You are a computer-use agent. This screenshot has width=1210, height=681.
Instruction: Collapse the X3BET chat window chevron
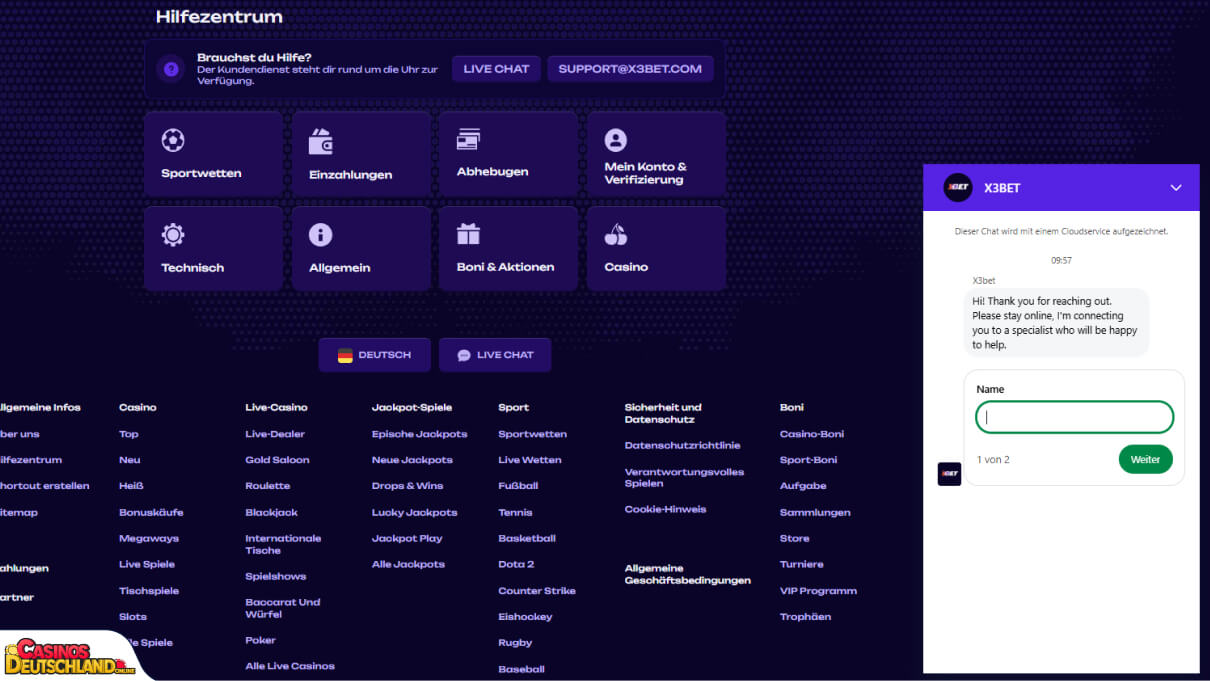tap(1176, 188)
